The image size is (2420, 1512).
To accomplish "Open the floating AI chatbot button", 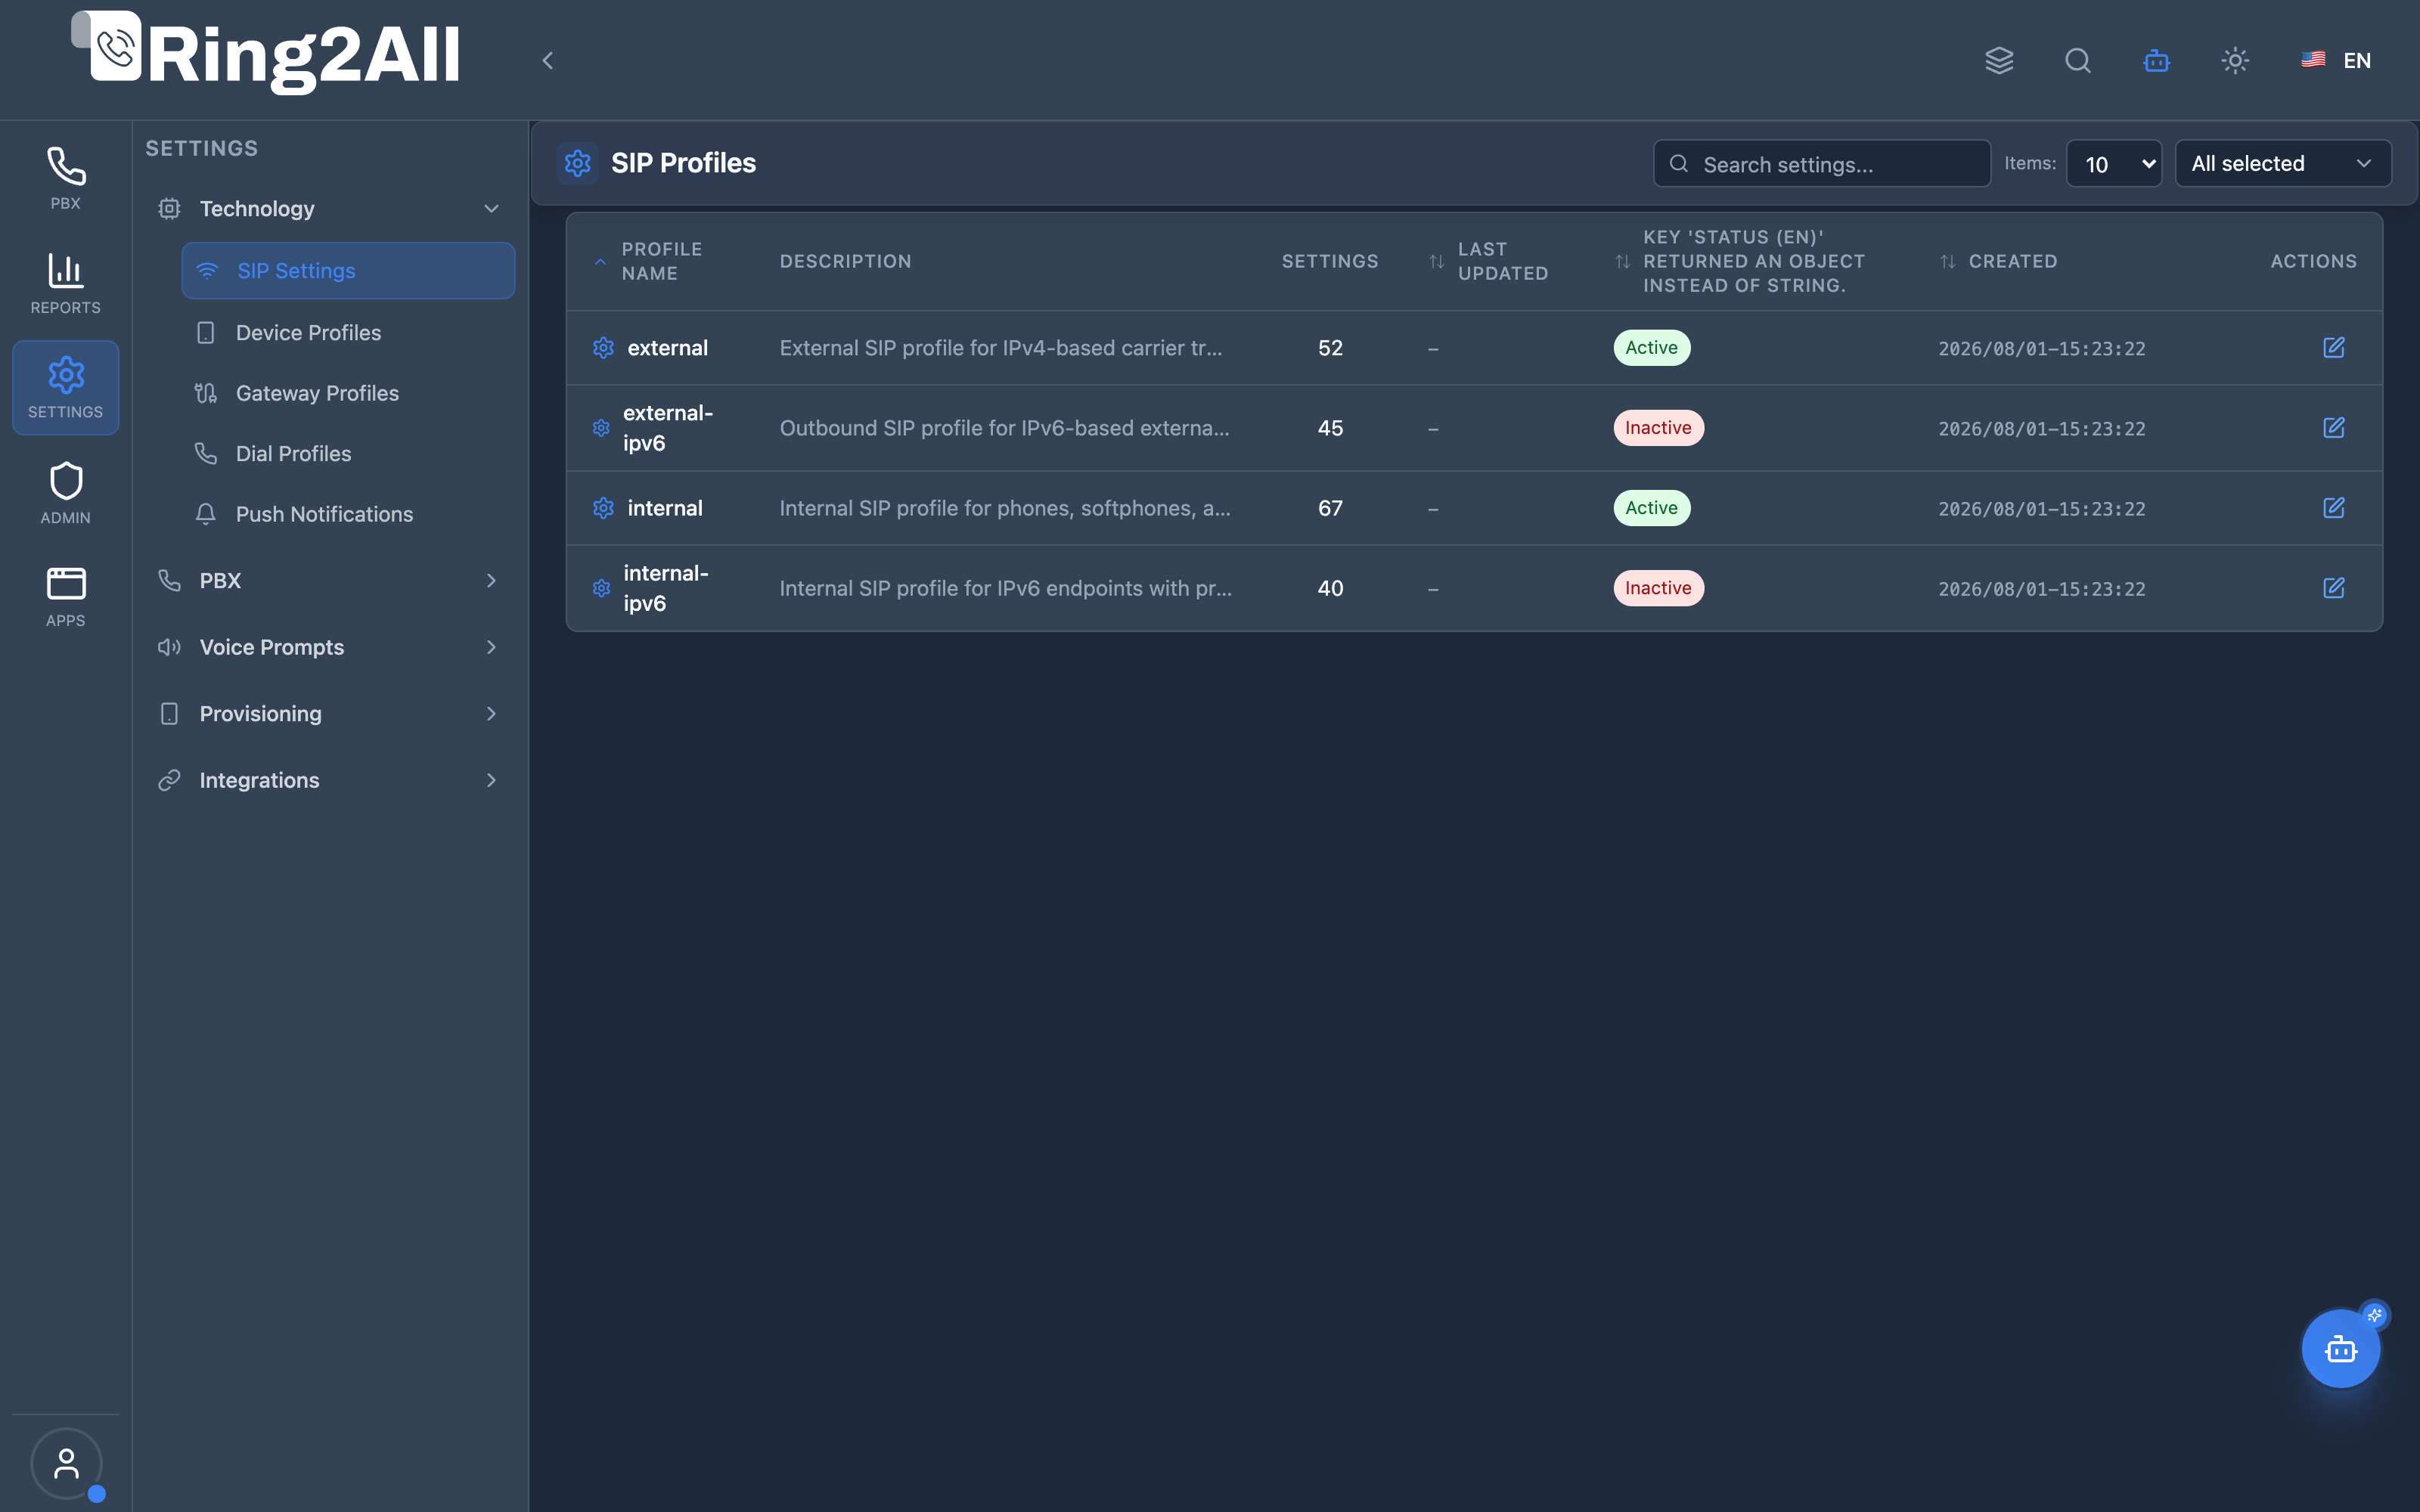I will point(2341,1349).
